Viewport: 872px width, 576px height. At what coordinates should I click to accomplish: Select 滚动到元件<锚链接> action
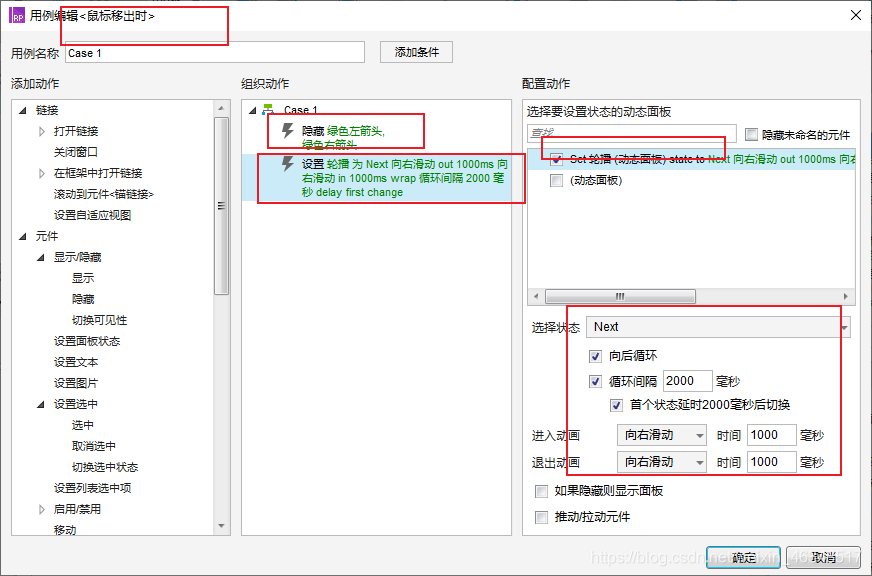pyautogui.click(x=103, y=194)
